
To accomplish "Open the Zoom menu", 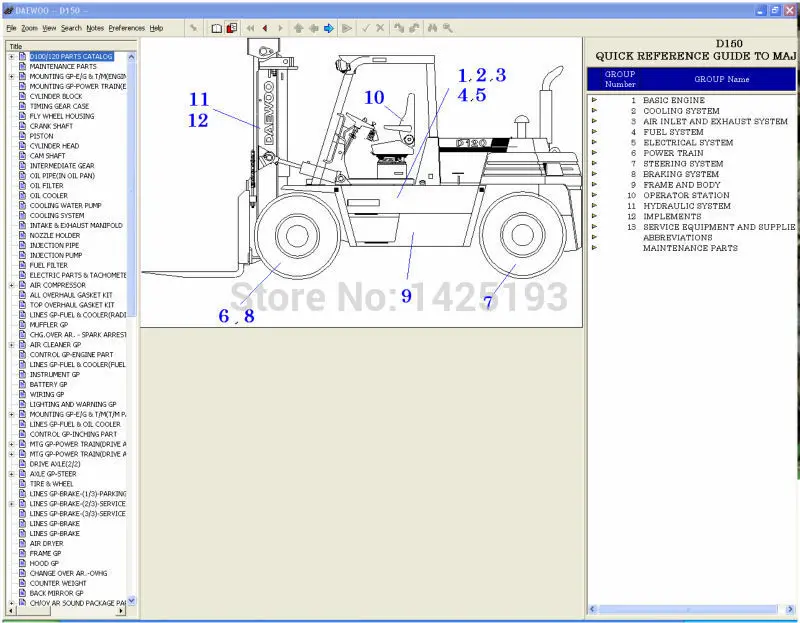I will point(29,28).
